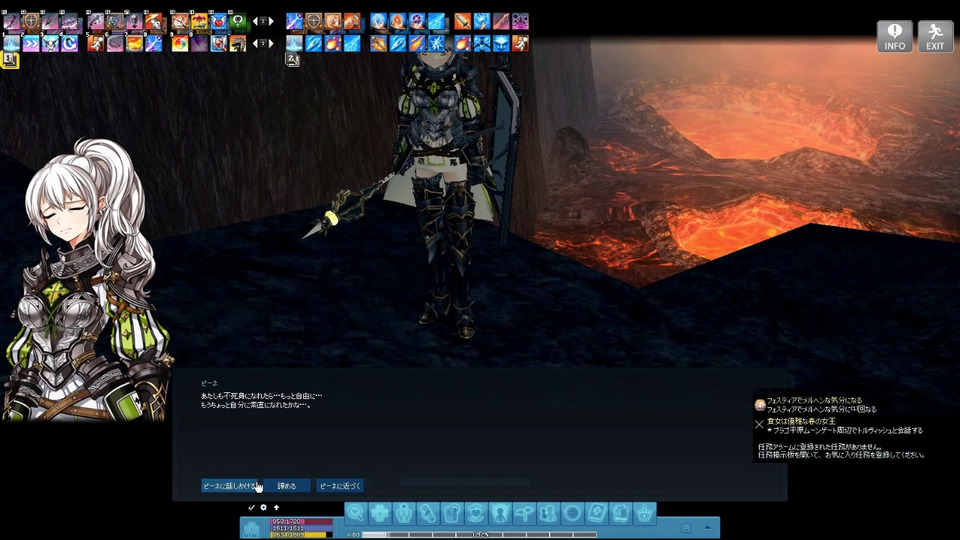Click the blue MP bar 1611/1611

coord(301,528)
